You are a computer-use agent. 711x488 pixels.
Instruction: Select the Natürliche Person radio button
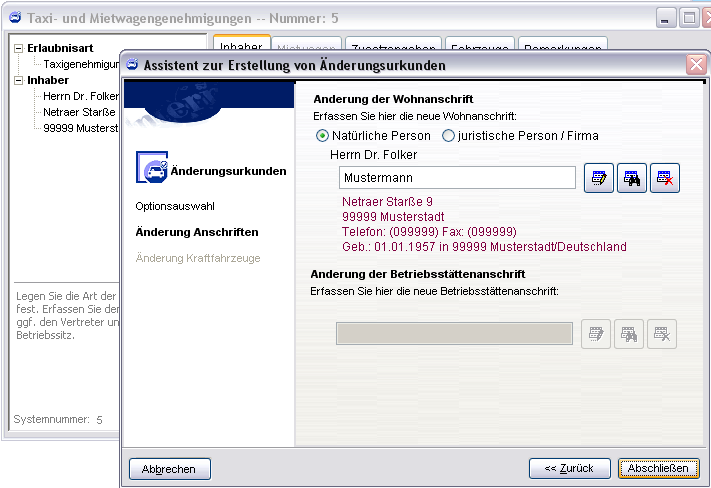pos(322,136)
